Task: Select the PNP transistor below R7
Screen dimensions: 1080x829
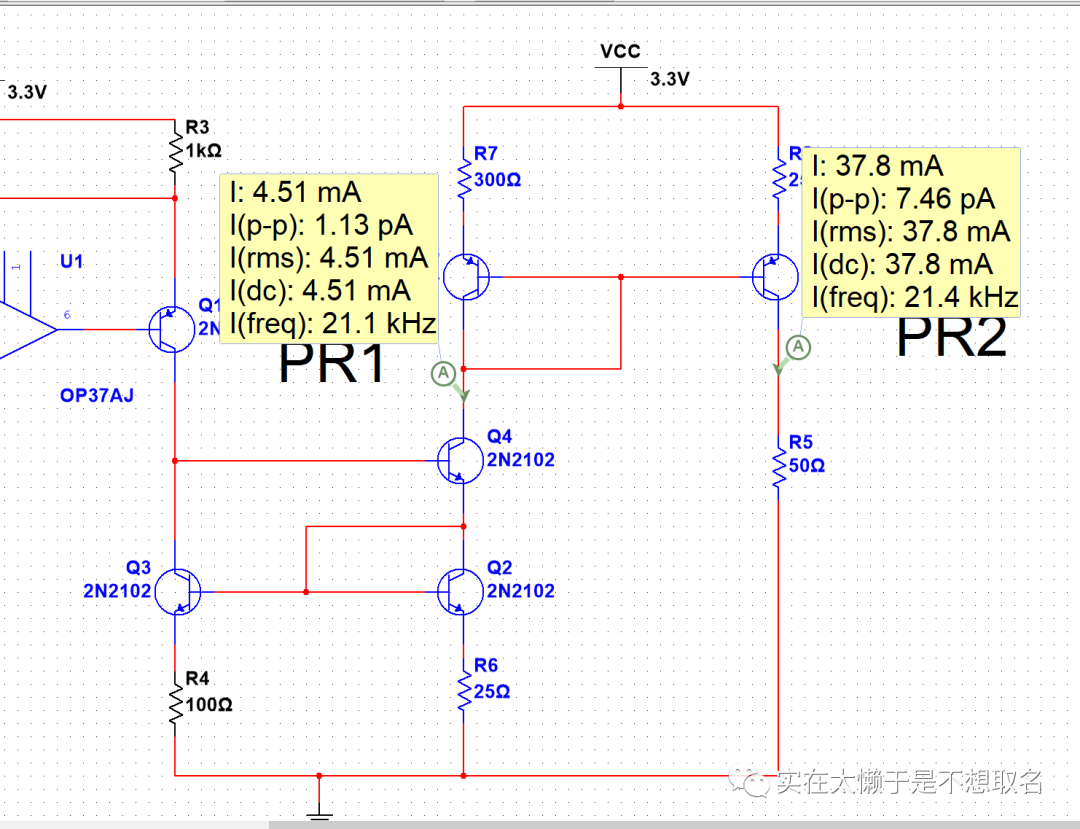Action: (465, 276)
